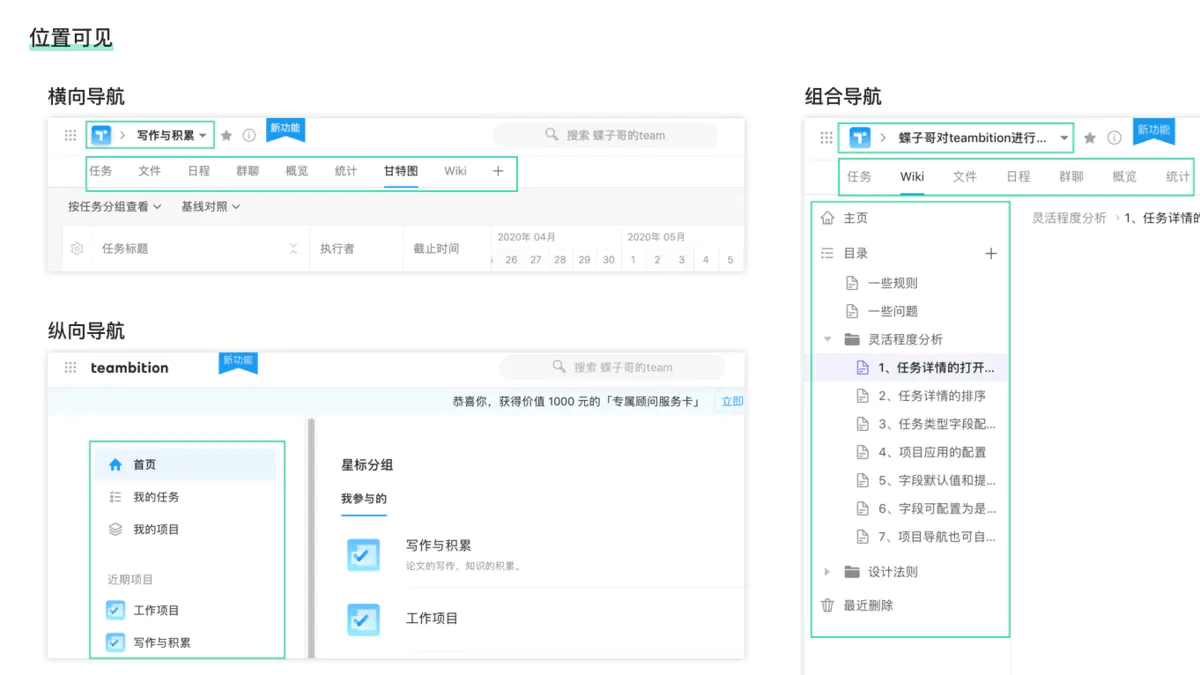
Task: Click the 主页 home icon in Wiki sidebar
Action: [827, 218]
